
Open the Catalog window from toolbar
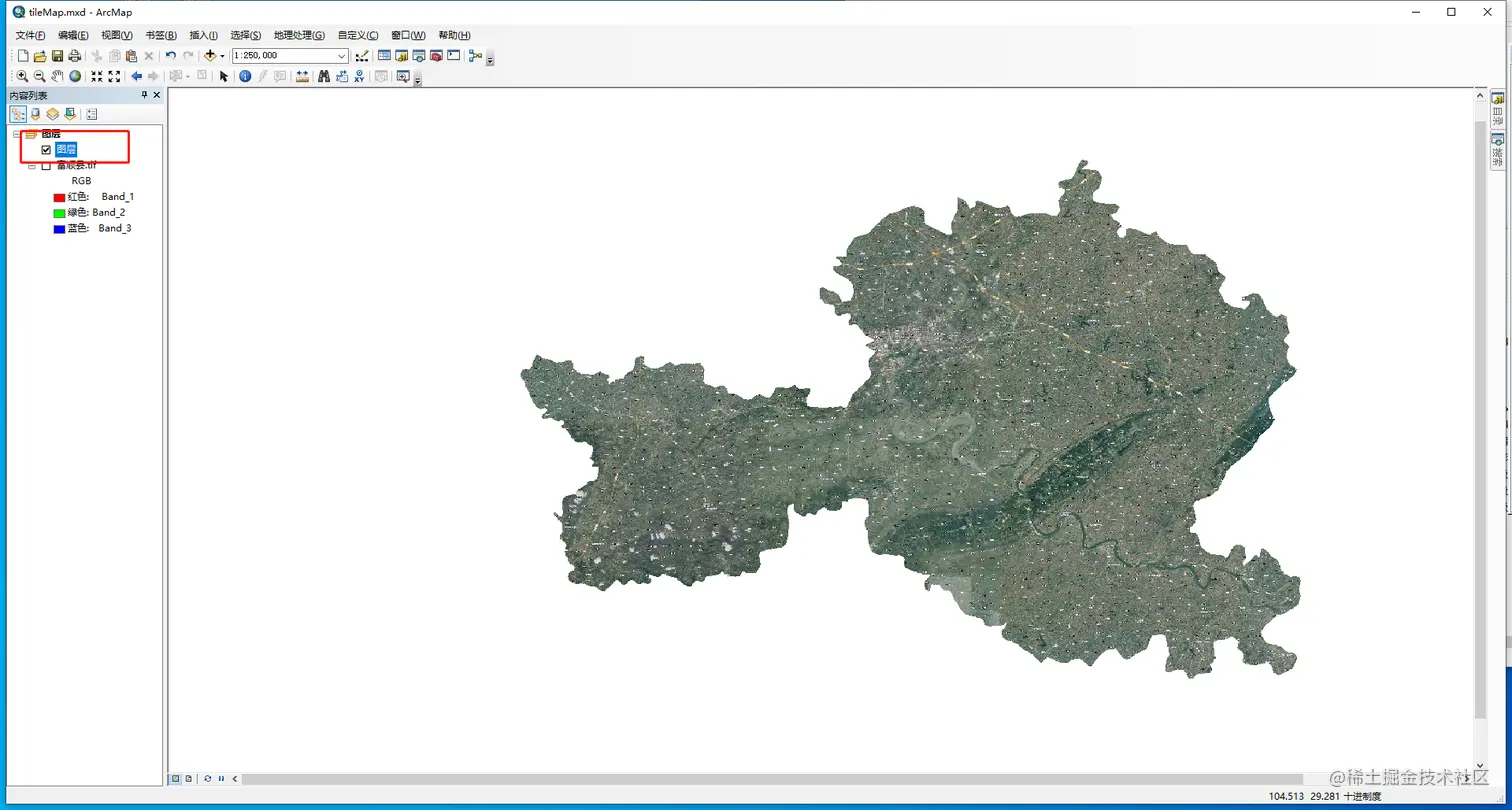[401, 56]
